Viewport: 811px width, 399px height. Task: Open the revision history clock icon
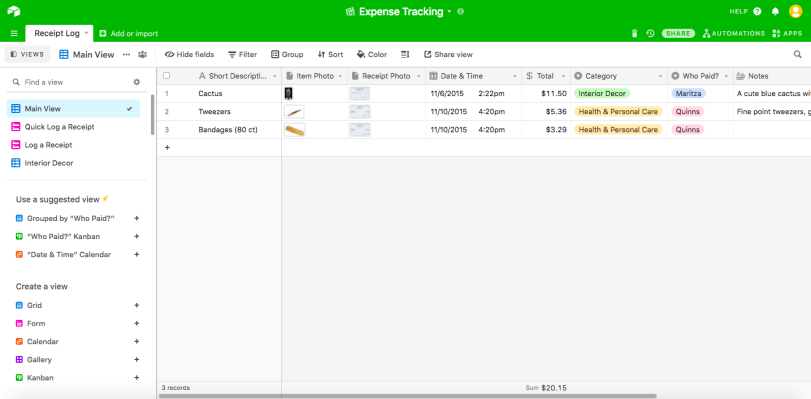point(650,34)
